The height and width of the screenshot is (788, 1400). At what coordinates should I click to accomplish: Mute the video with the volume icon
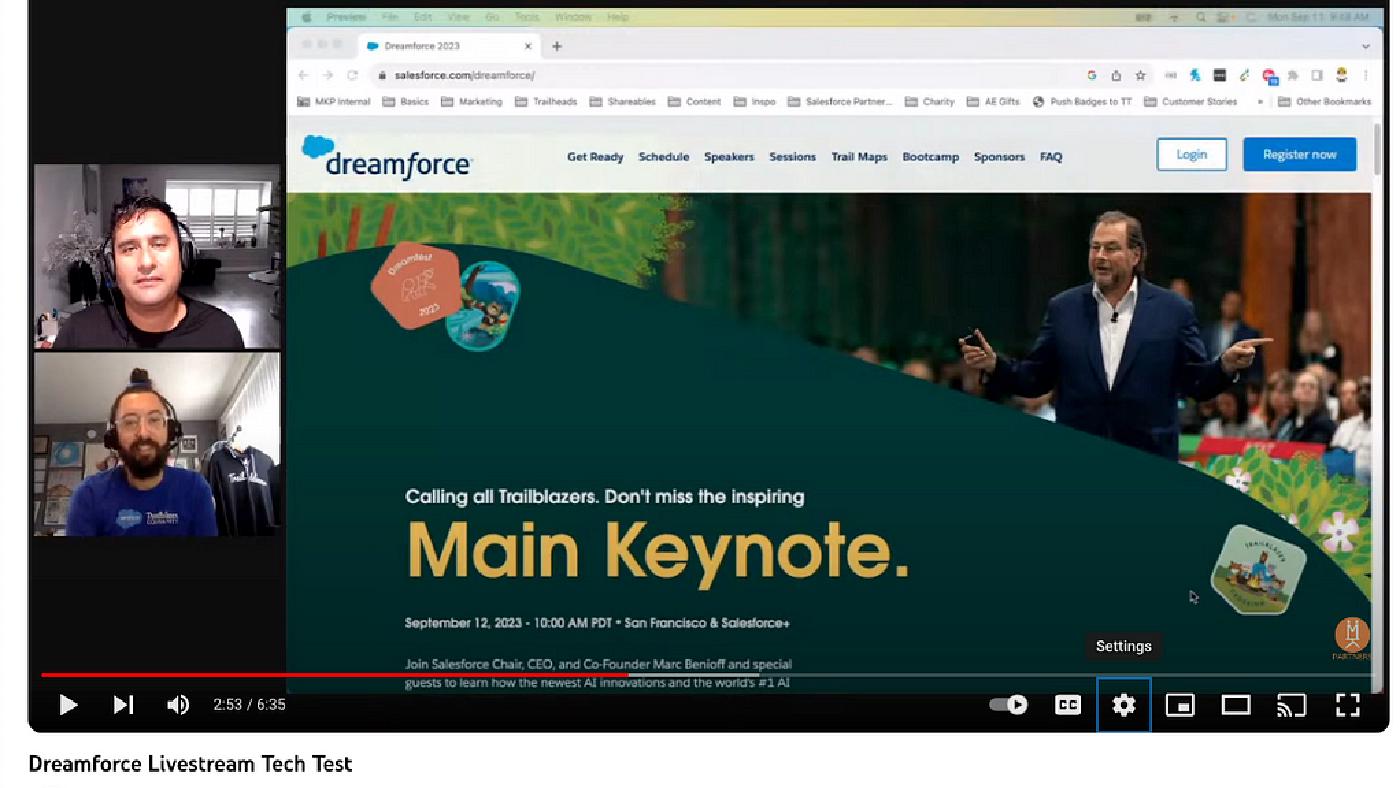177,705
